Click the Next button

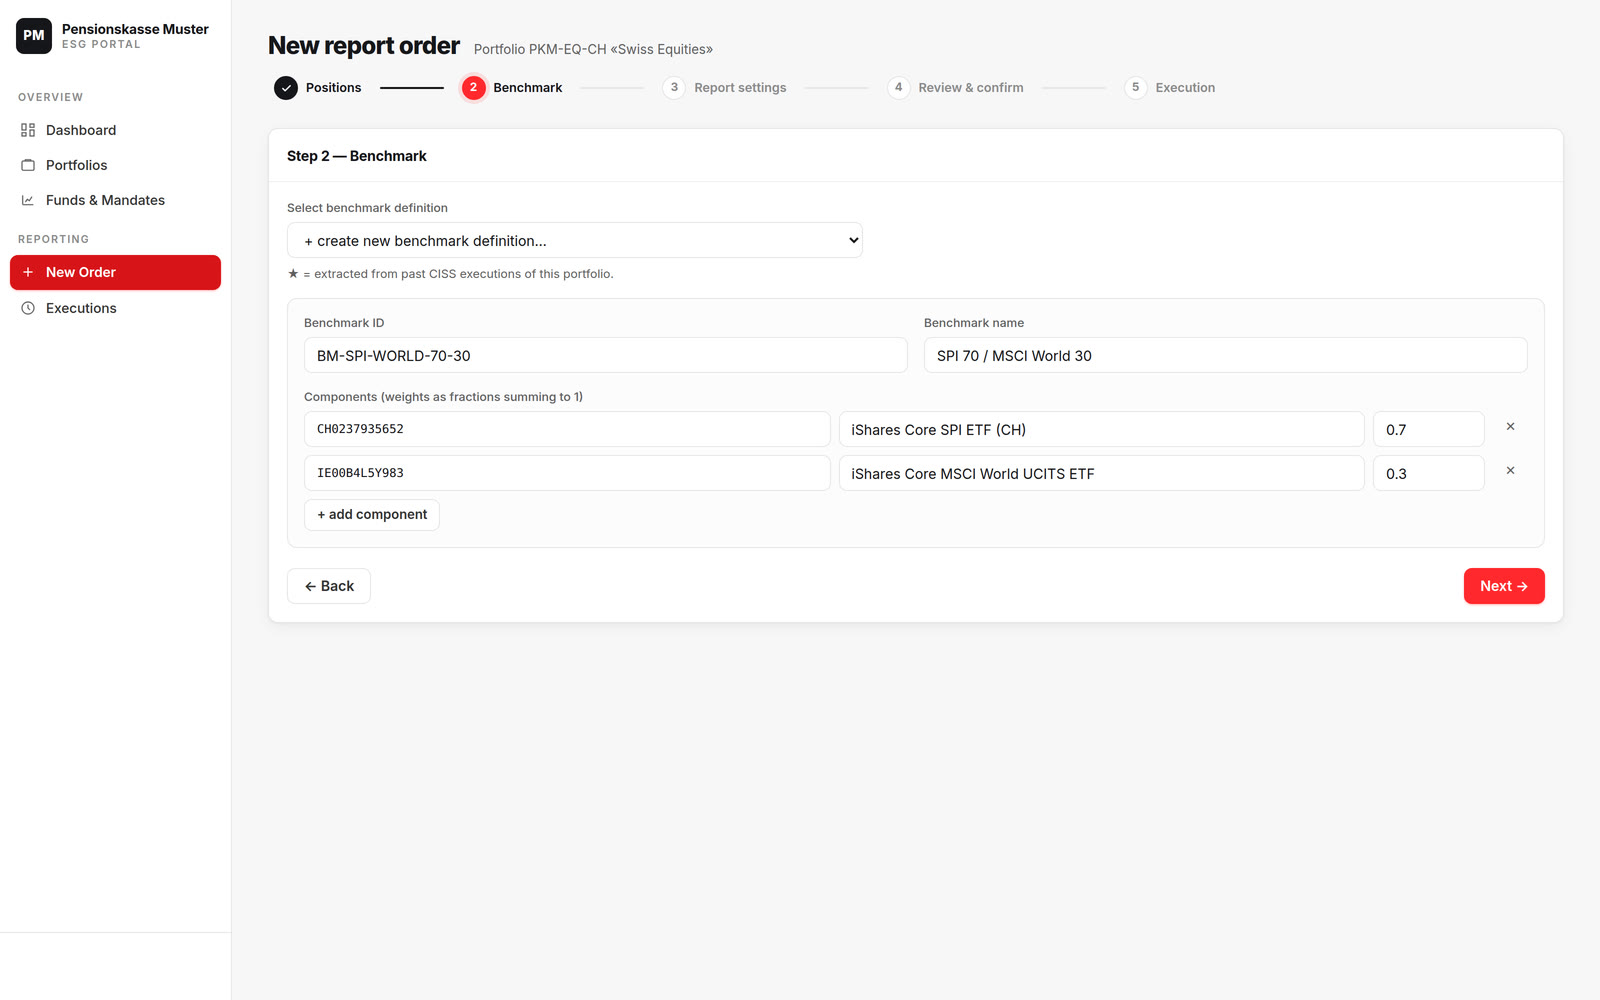point(1504,586)
